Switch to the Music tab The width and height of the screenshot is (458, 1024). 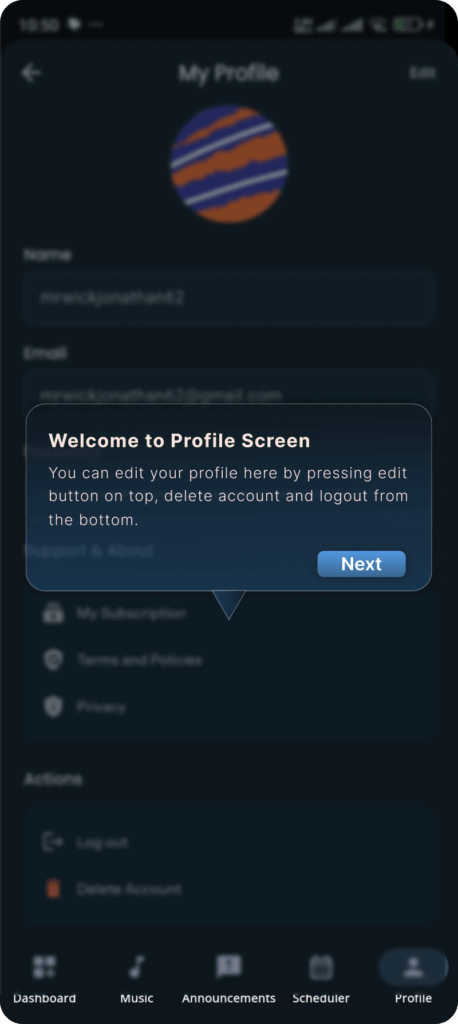(x=137, y=977)
